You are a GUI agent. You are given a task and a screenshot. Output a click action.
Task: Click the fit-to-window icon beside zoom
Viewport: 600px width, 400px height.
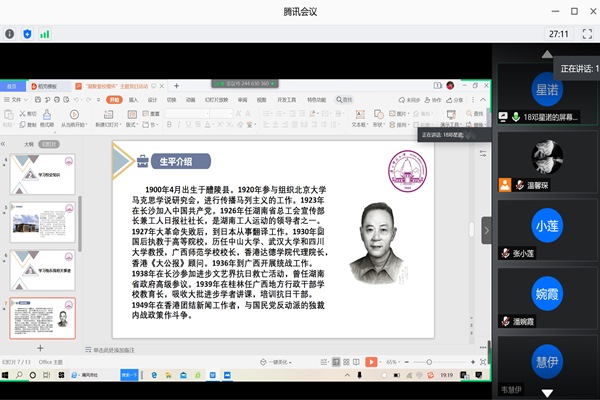click(x=483, y=362)
